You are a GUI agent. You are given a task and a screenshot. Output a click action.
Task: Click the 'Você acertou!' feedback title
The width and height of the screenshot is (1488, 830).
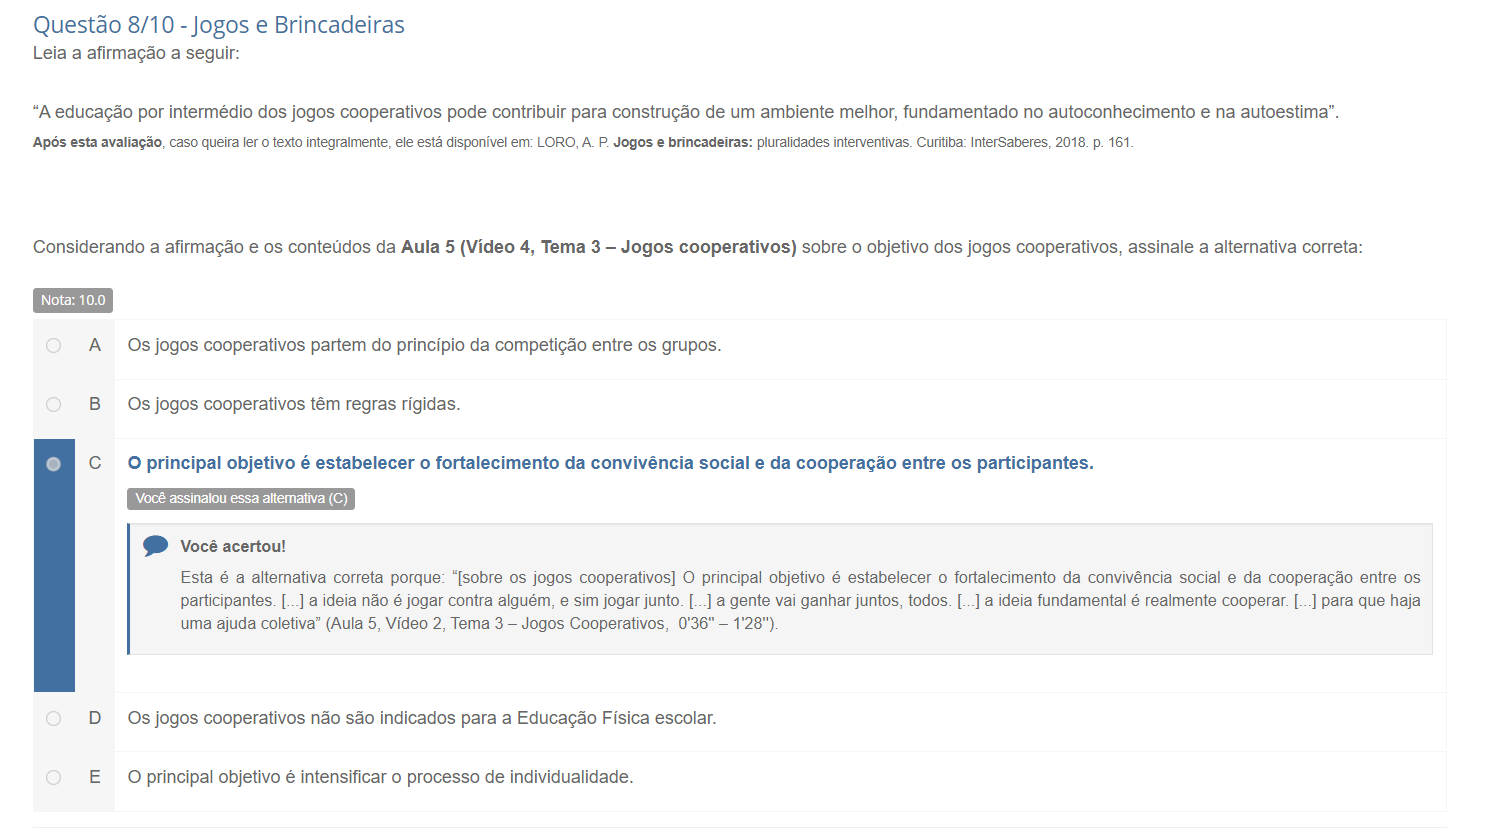233,547
